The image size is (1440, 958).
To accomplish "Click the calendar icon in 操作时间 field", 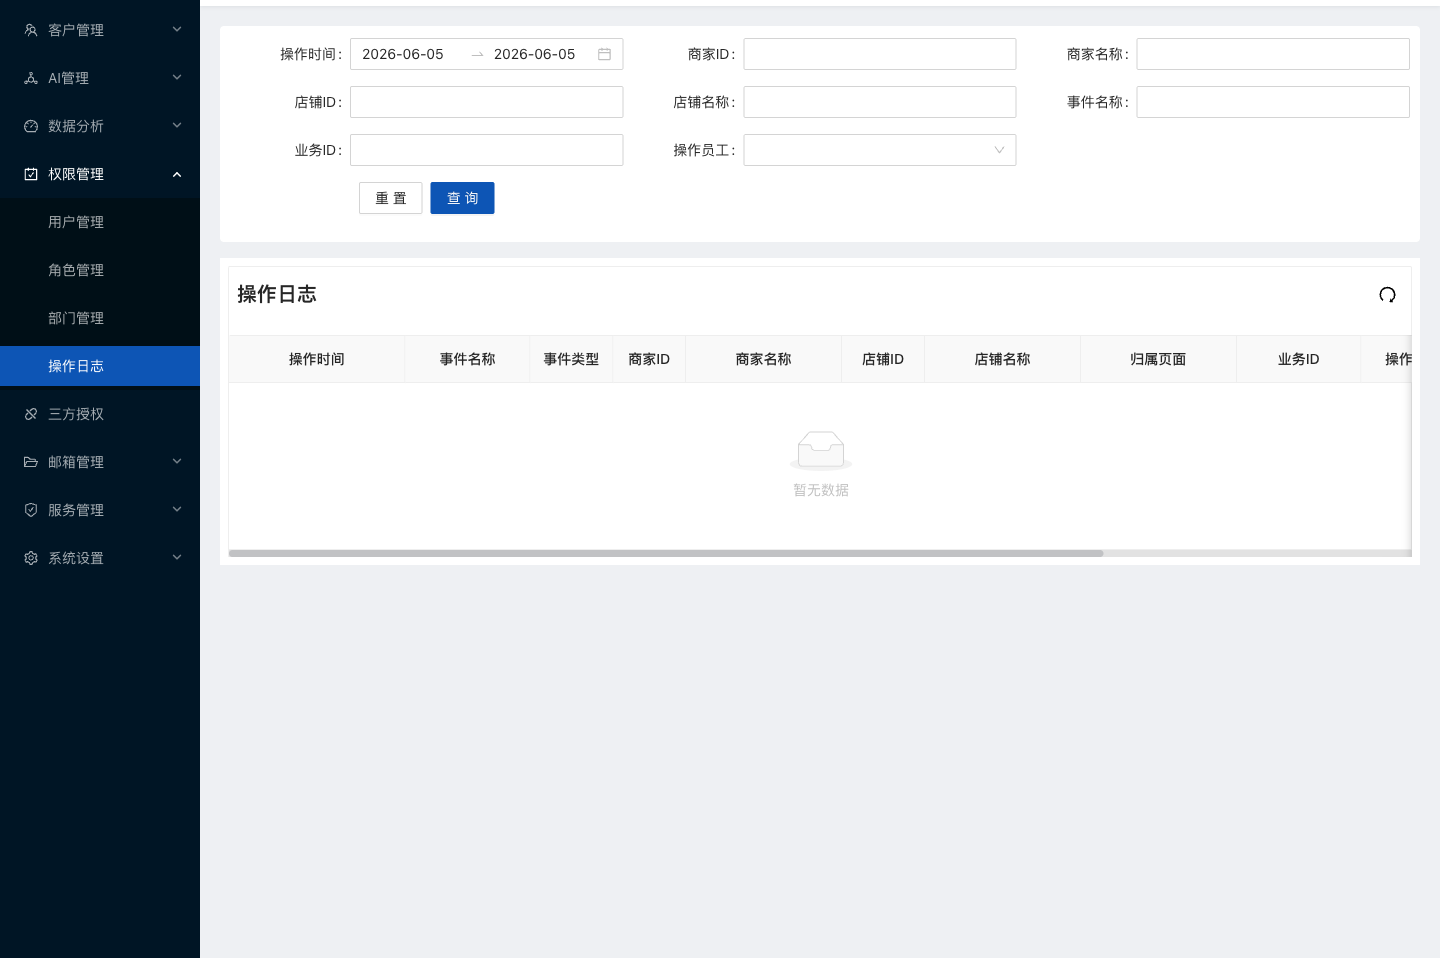I will click(604, 54).
